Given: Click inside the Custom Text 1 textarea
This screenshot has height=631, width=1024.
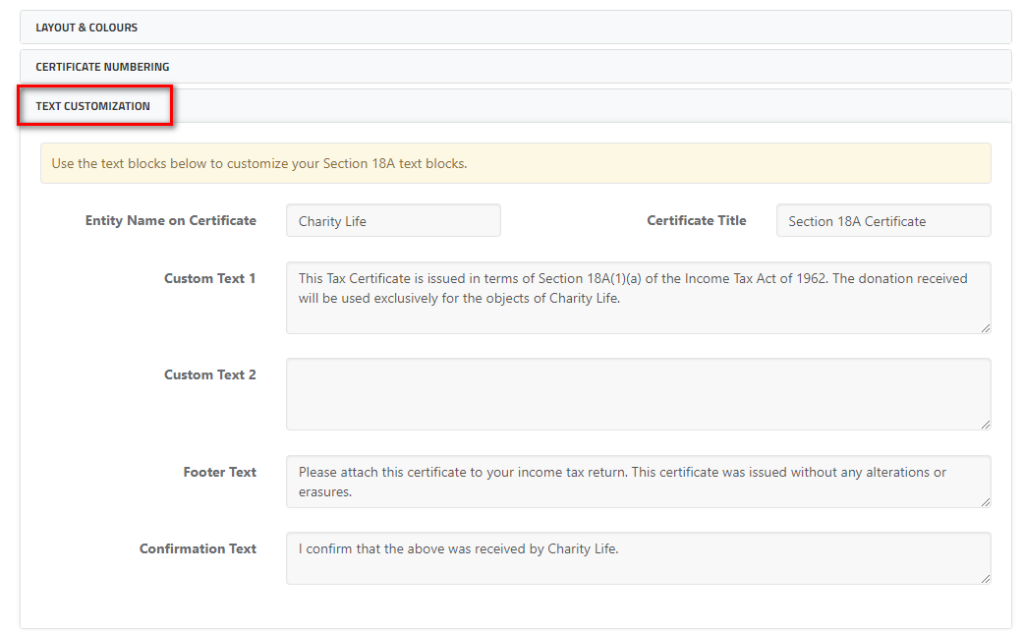Looking at the screenshot, I should click(638, 298).
